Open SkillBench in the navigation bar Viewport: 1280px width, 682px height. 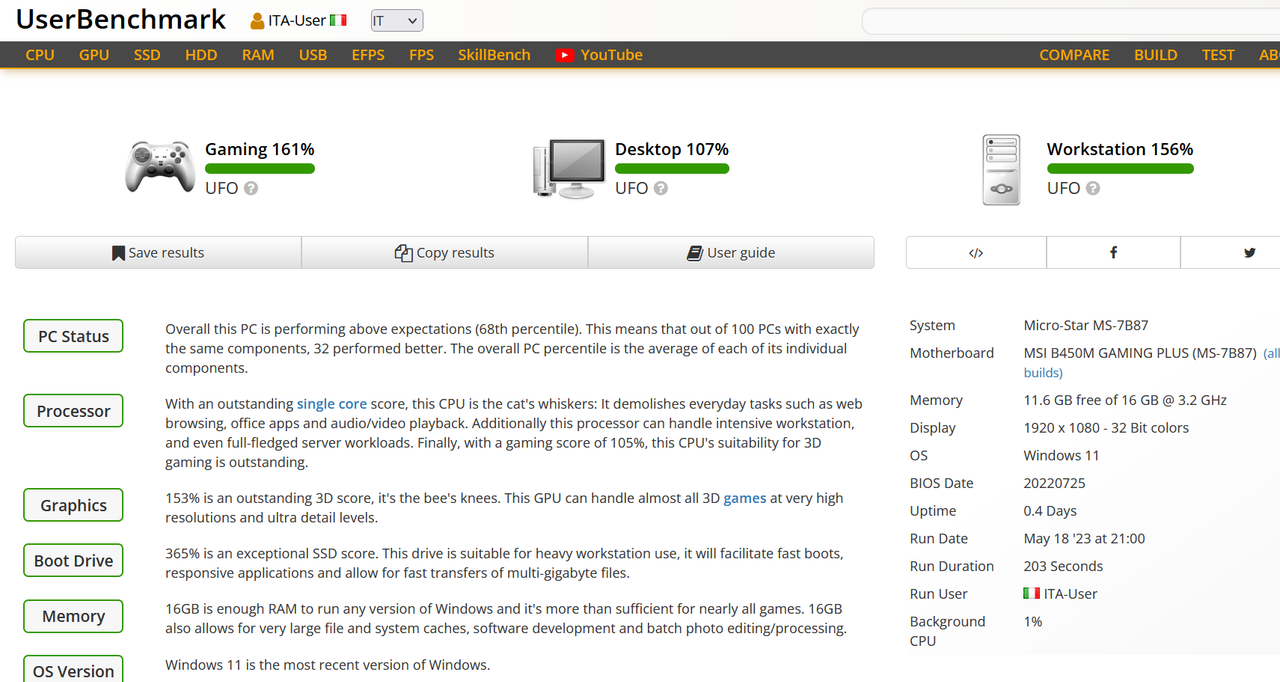pyautogui.click(x=494, y=55)
